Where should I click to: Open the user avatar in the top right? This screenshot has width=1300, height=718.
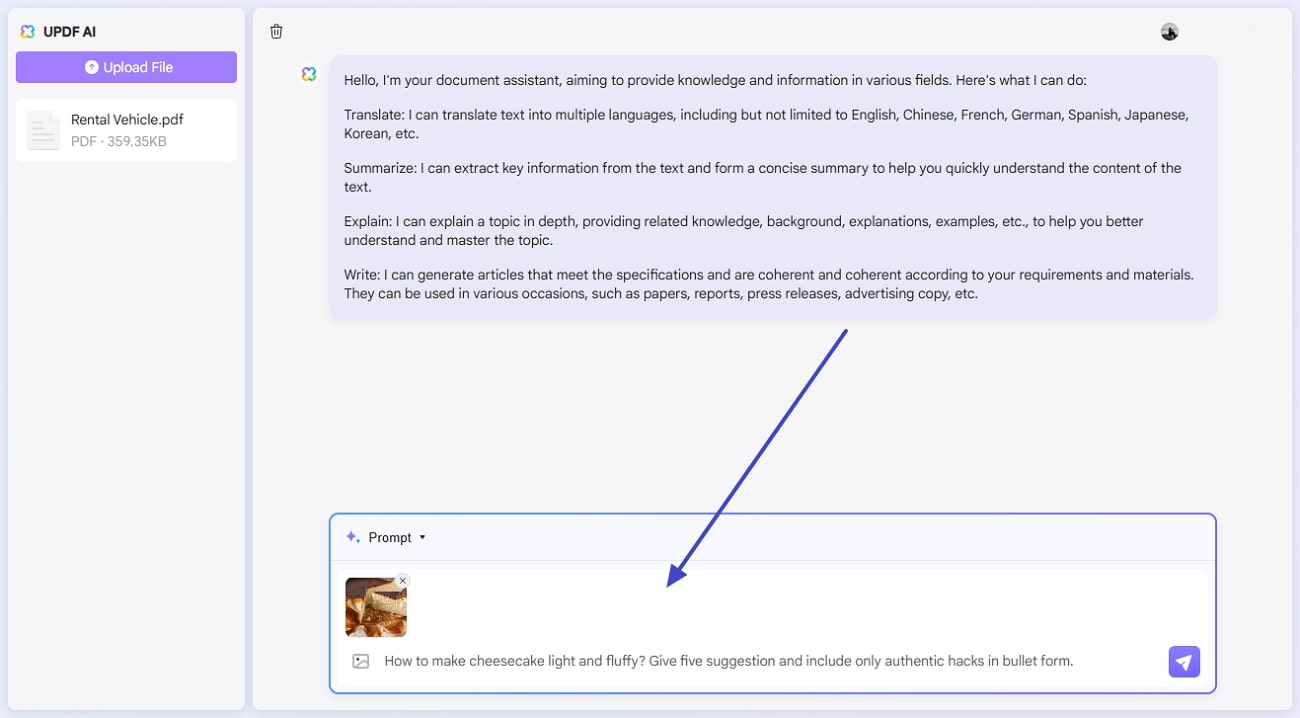[x=1169, y=31]
